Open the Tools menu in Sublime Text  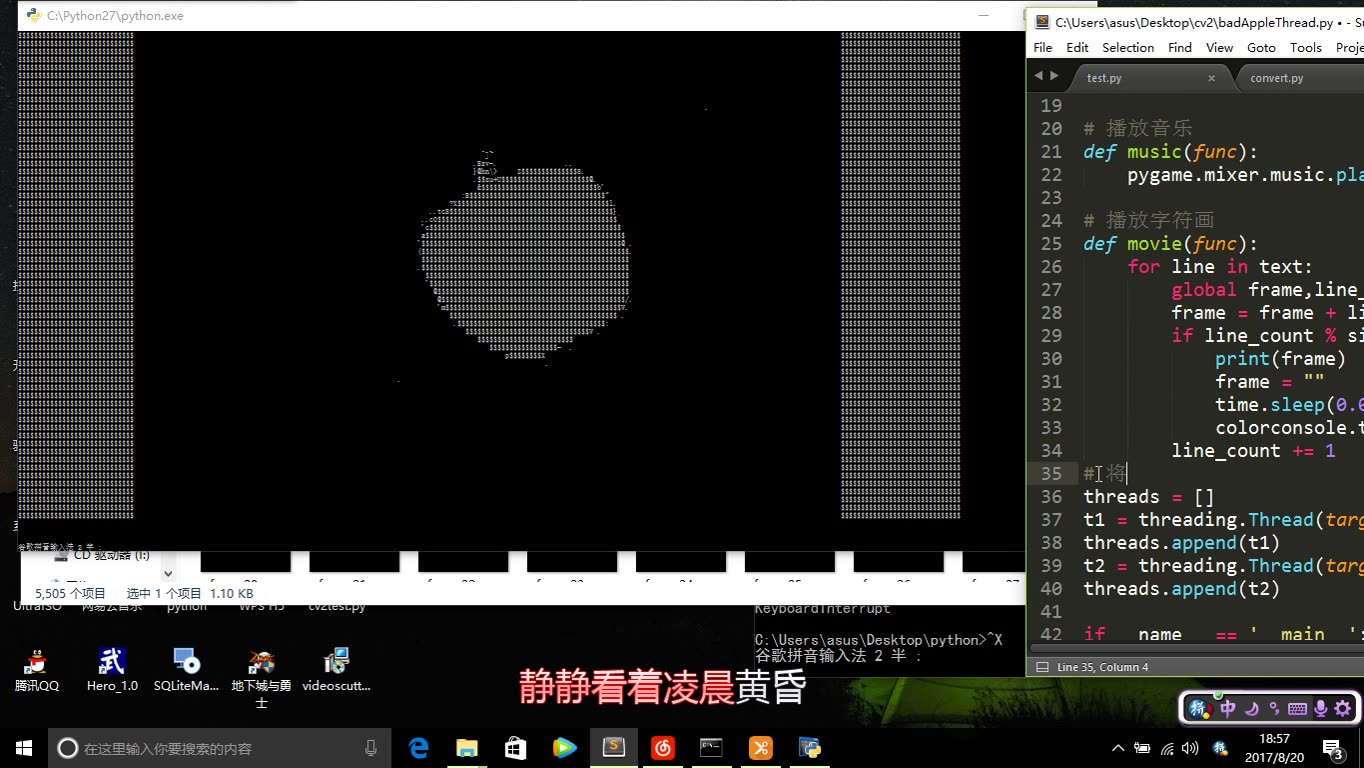click(x=1306, y=47)
